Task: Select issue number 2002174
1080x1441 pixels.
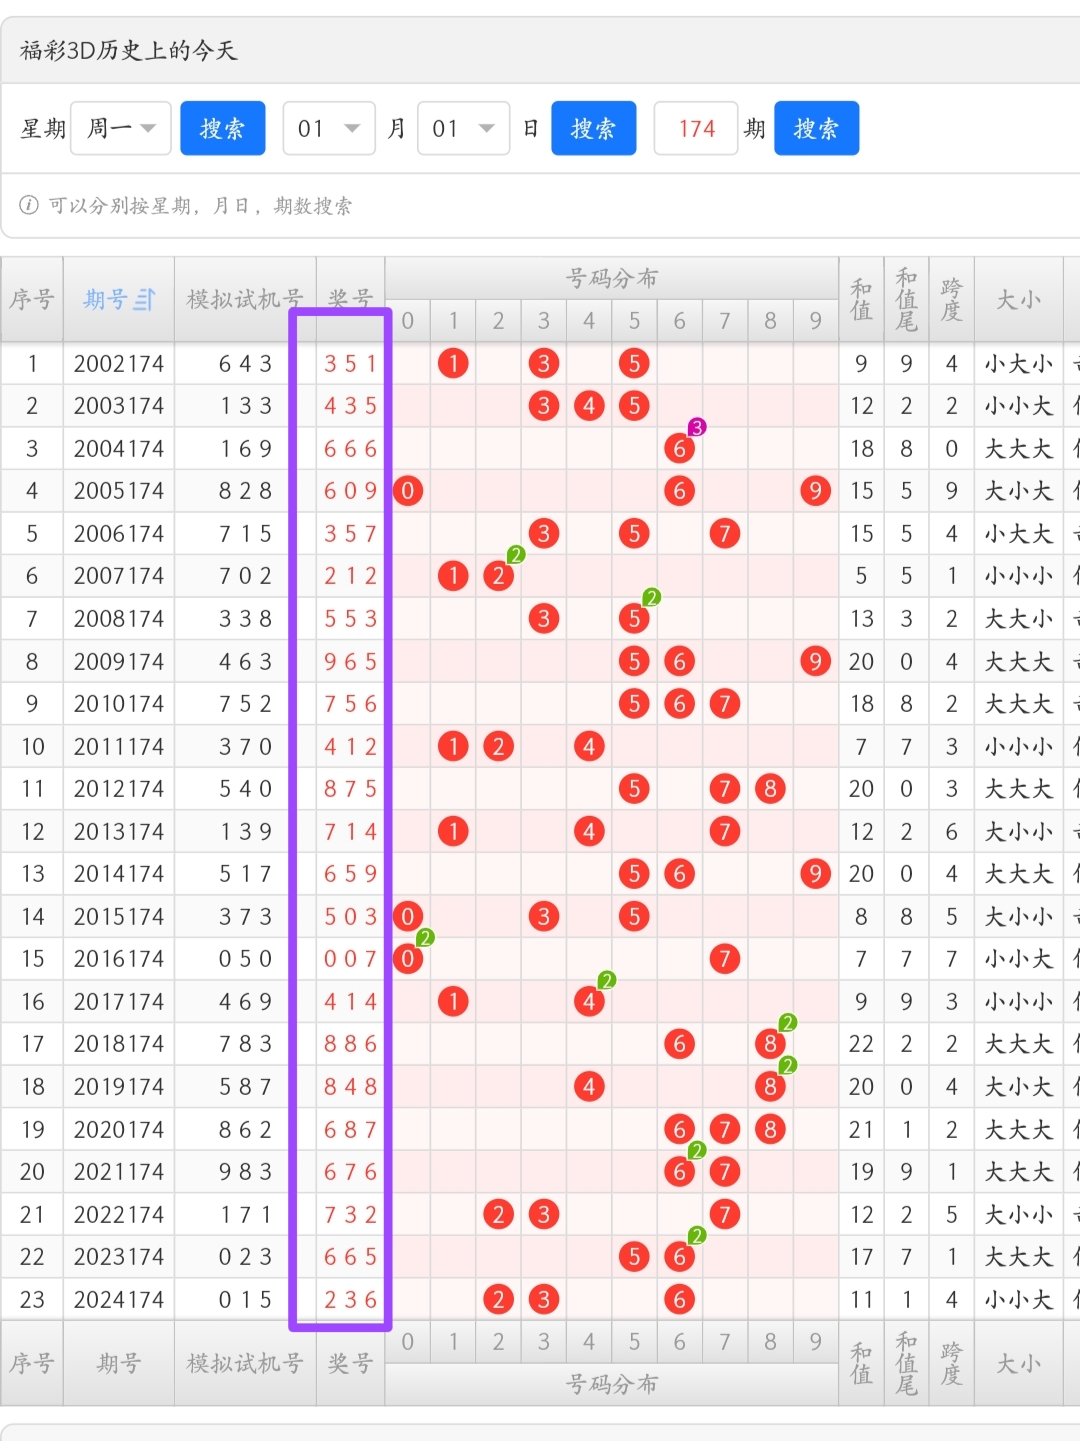Action: pyautogui.click(x=119, y=364)
